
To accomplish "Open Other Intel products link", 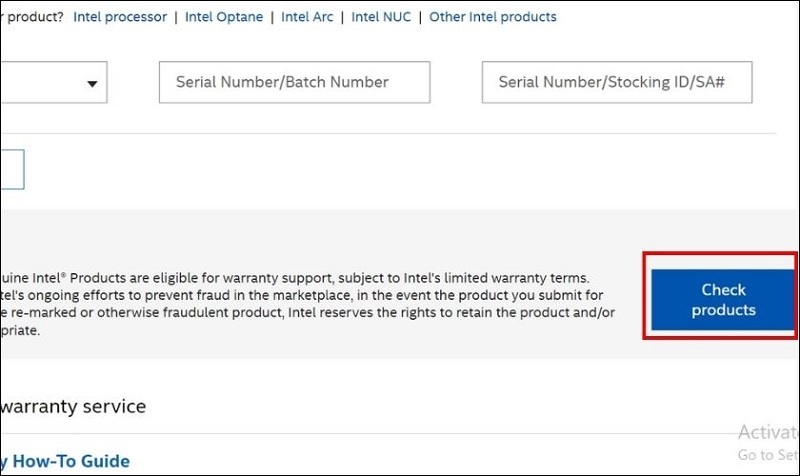I will 493,17.
